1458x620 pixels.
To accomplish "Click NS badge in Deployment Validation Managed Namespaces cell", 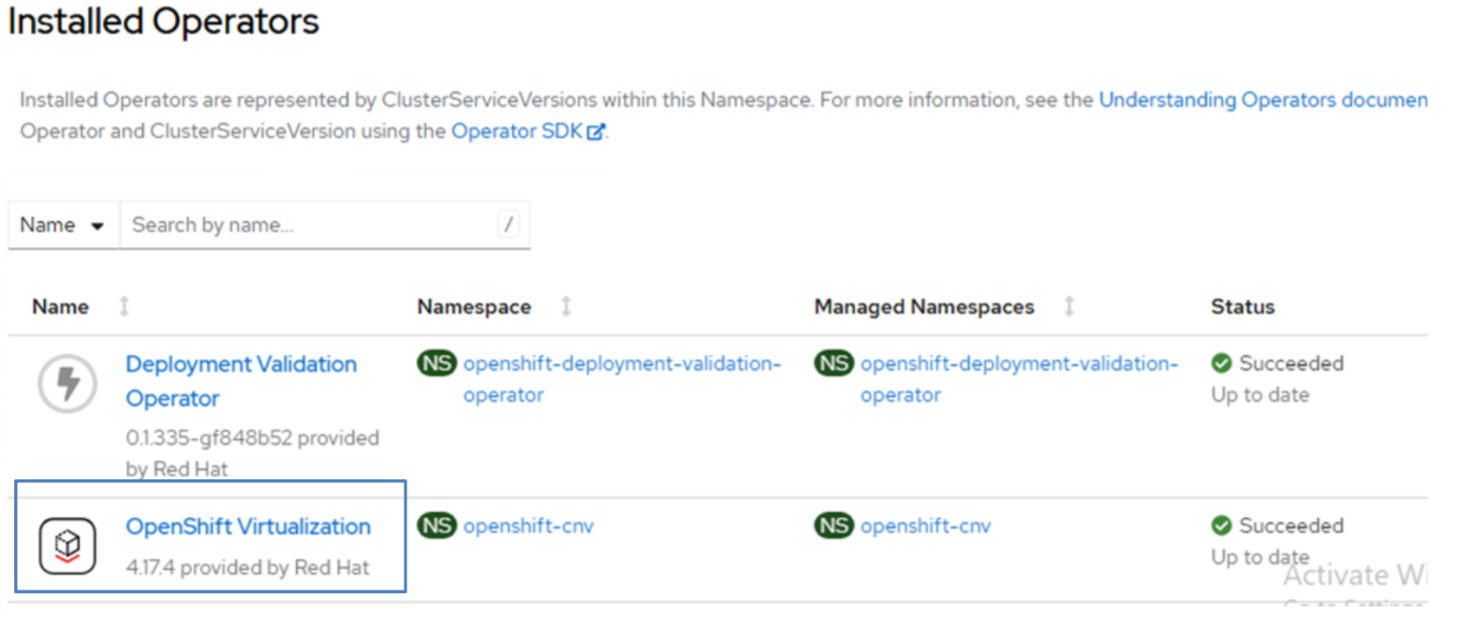I will pyautogui.click(x=834, y=364).
